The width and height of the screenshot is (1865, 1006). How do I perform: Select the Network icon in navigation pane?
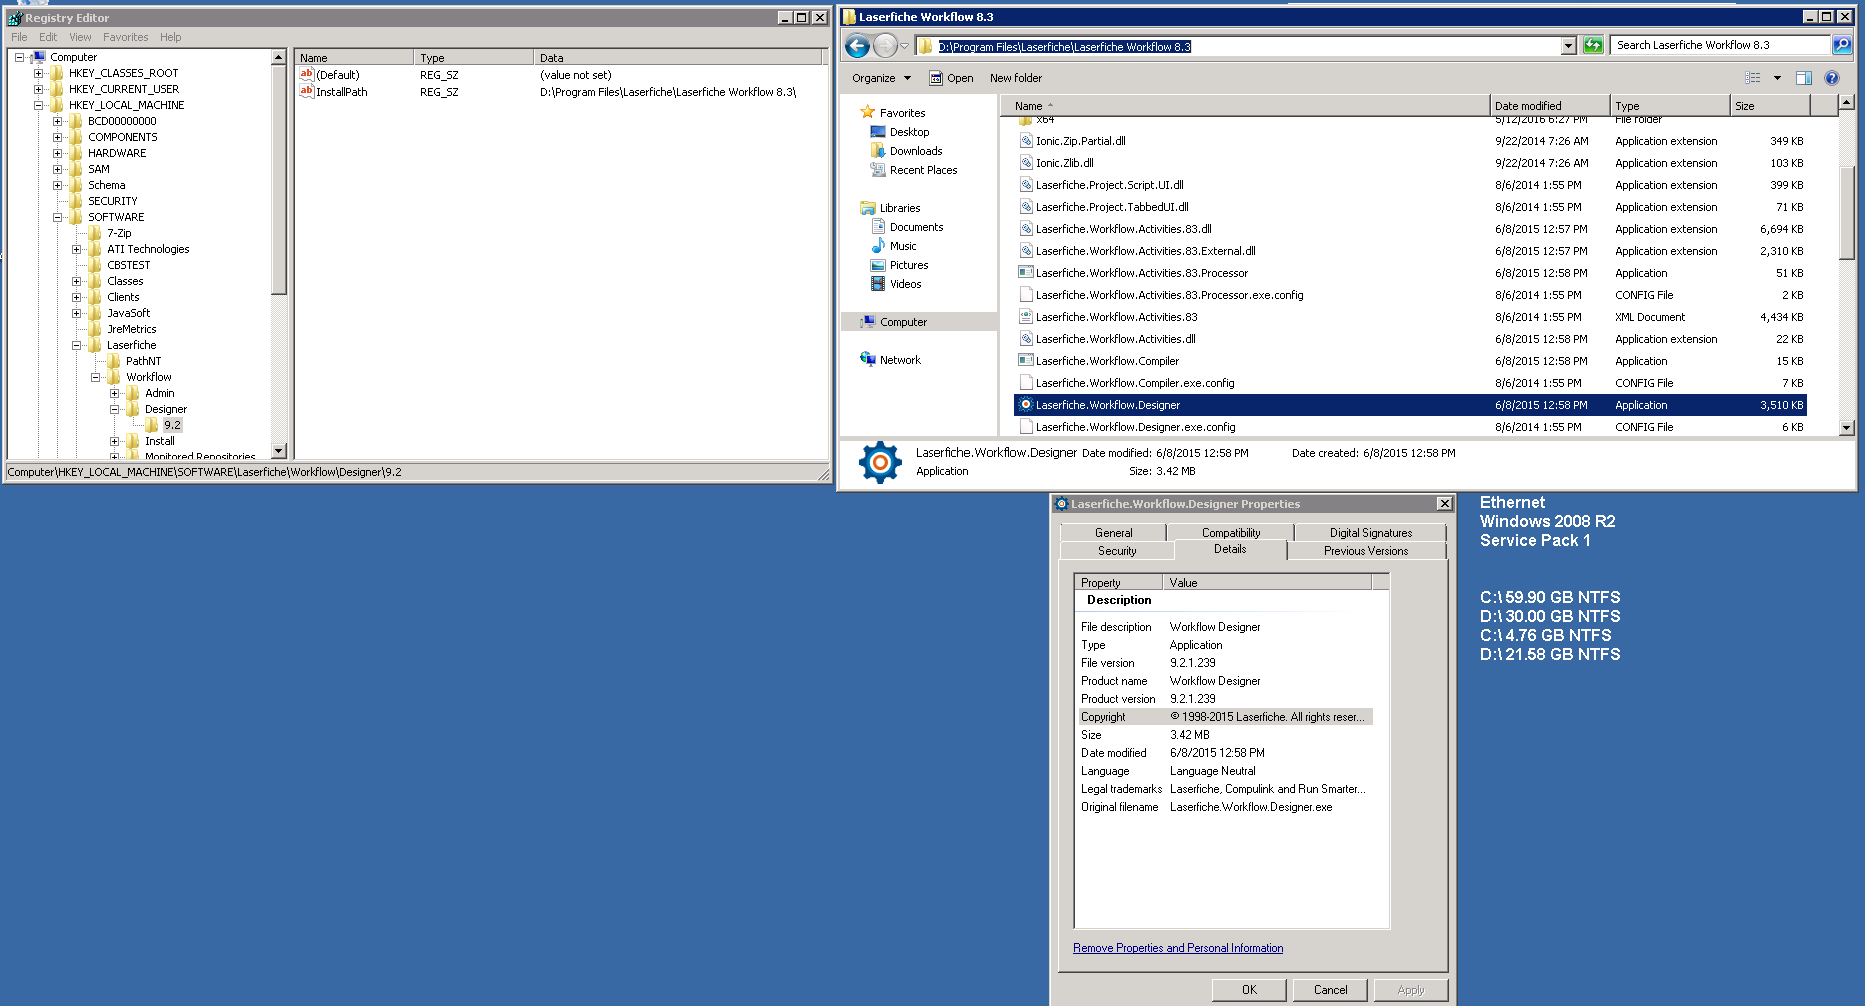point(867,360)
